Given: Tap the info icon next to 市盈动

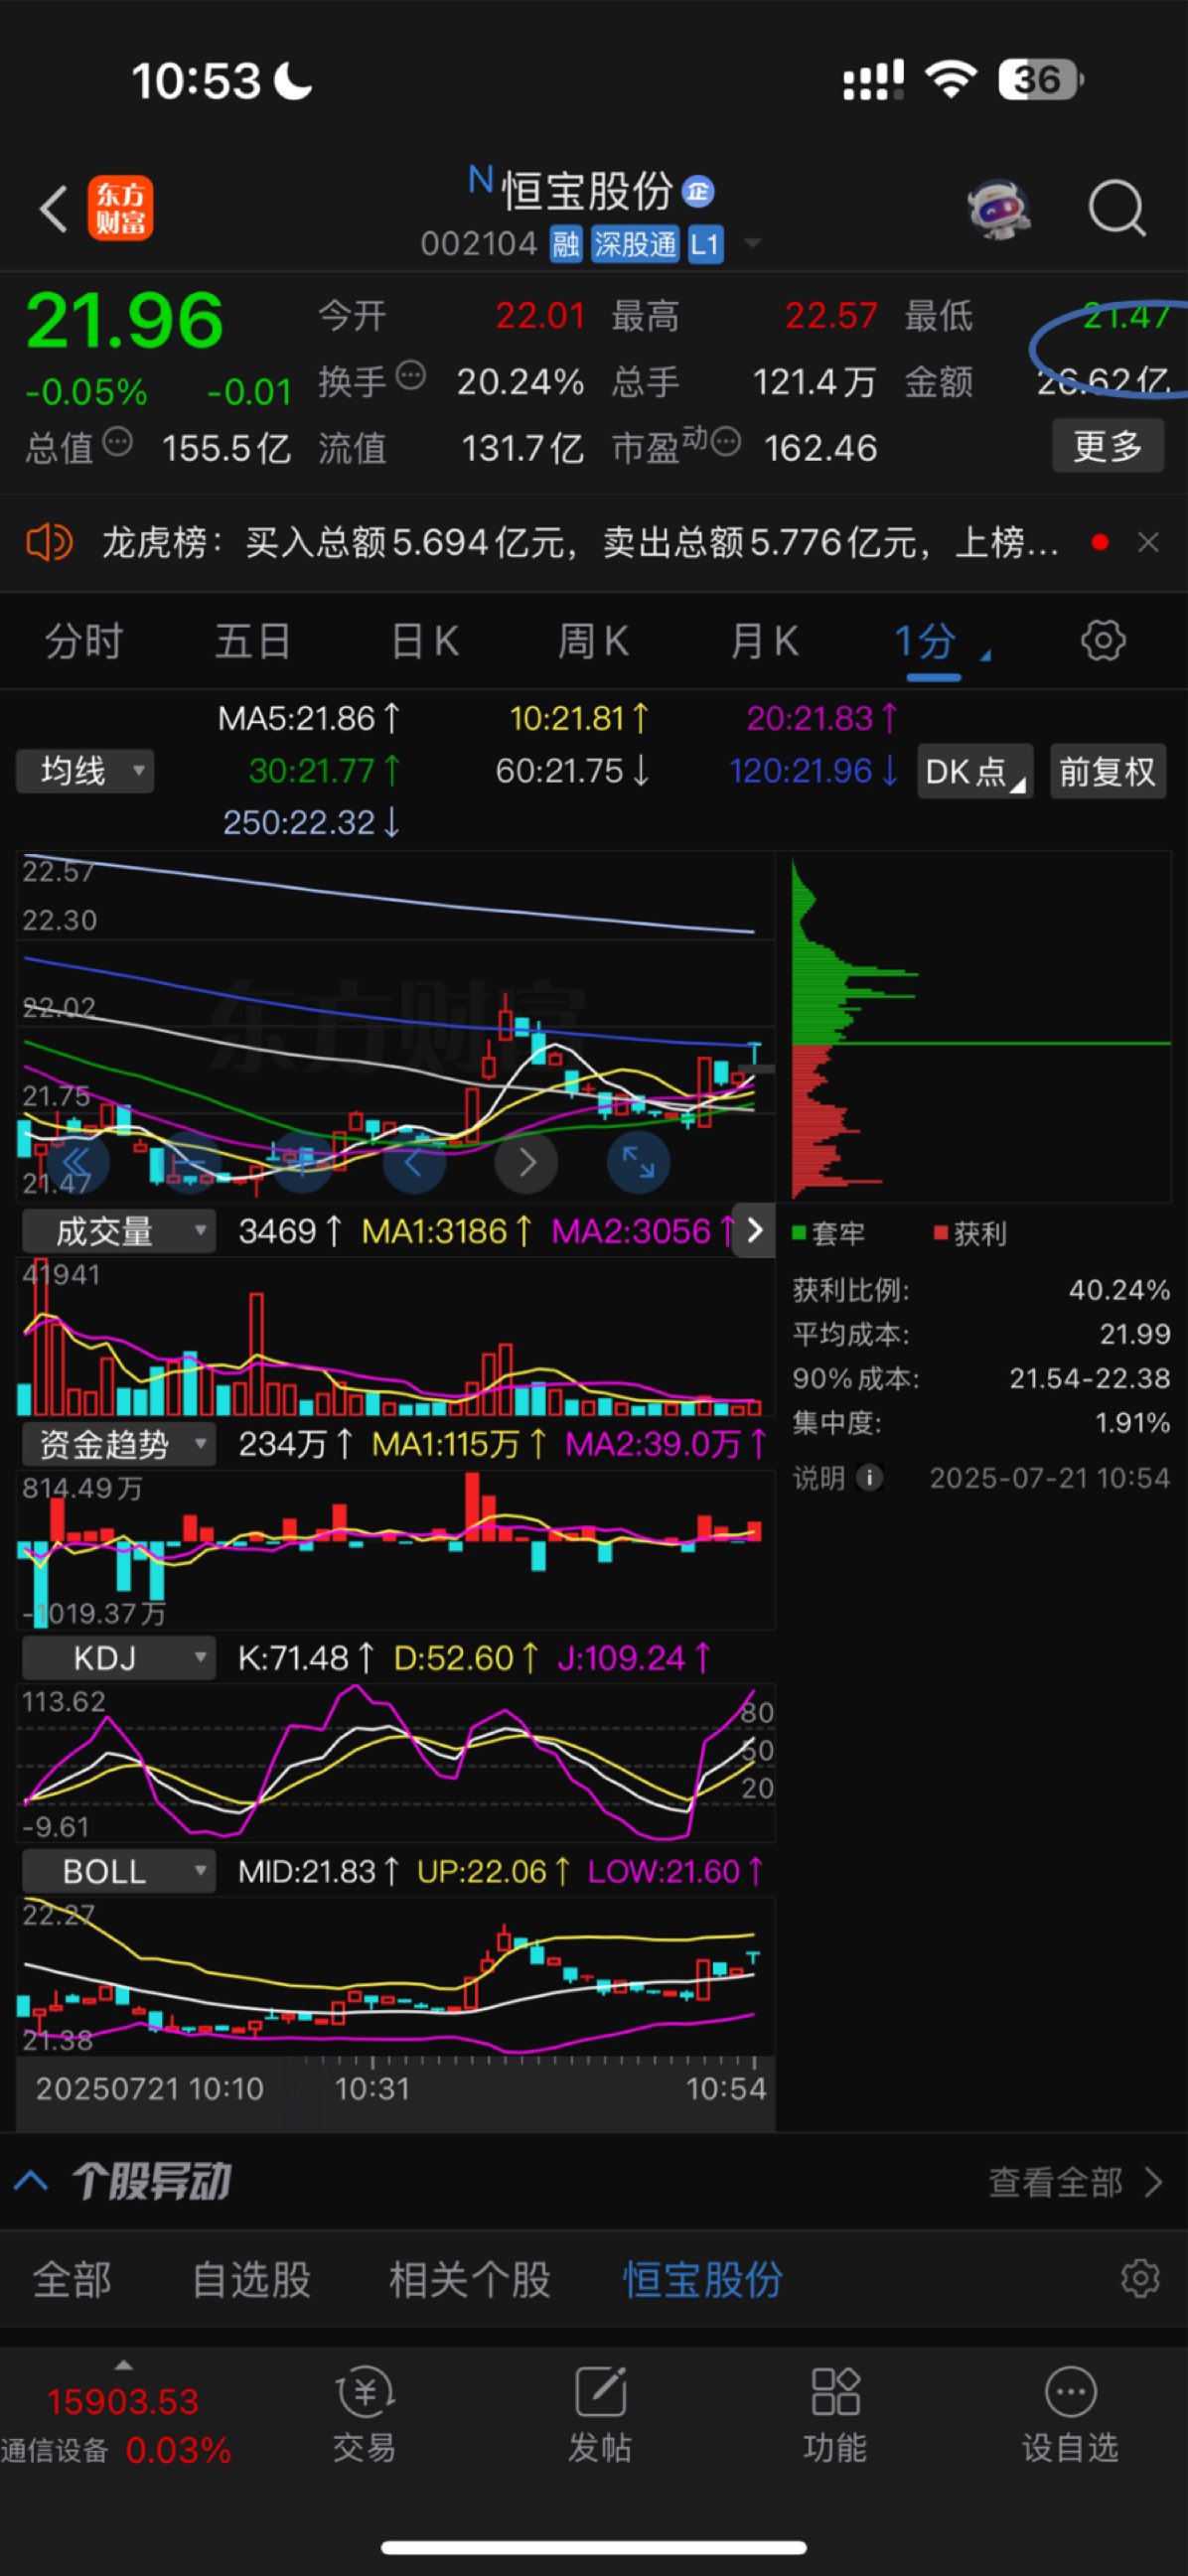Looking at the screenshot, I should pos(726,440).
